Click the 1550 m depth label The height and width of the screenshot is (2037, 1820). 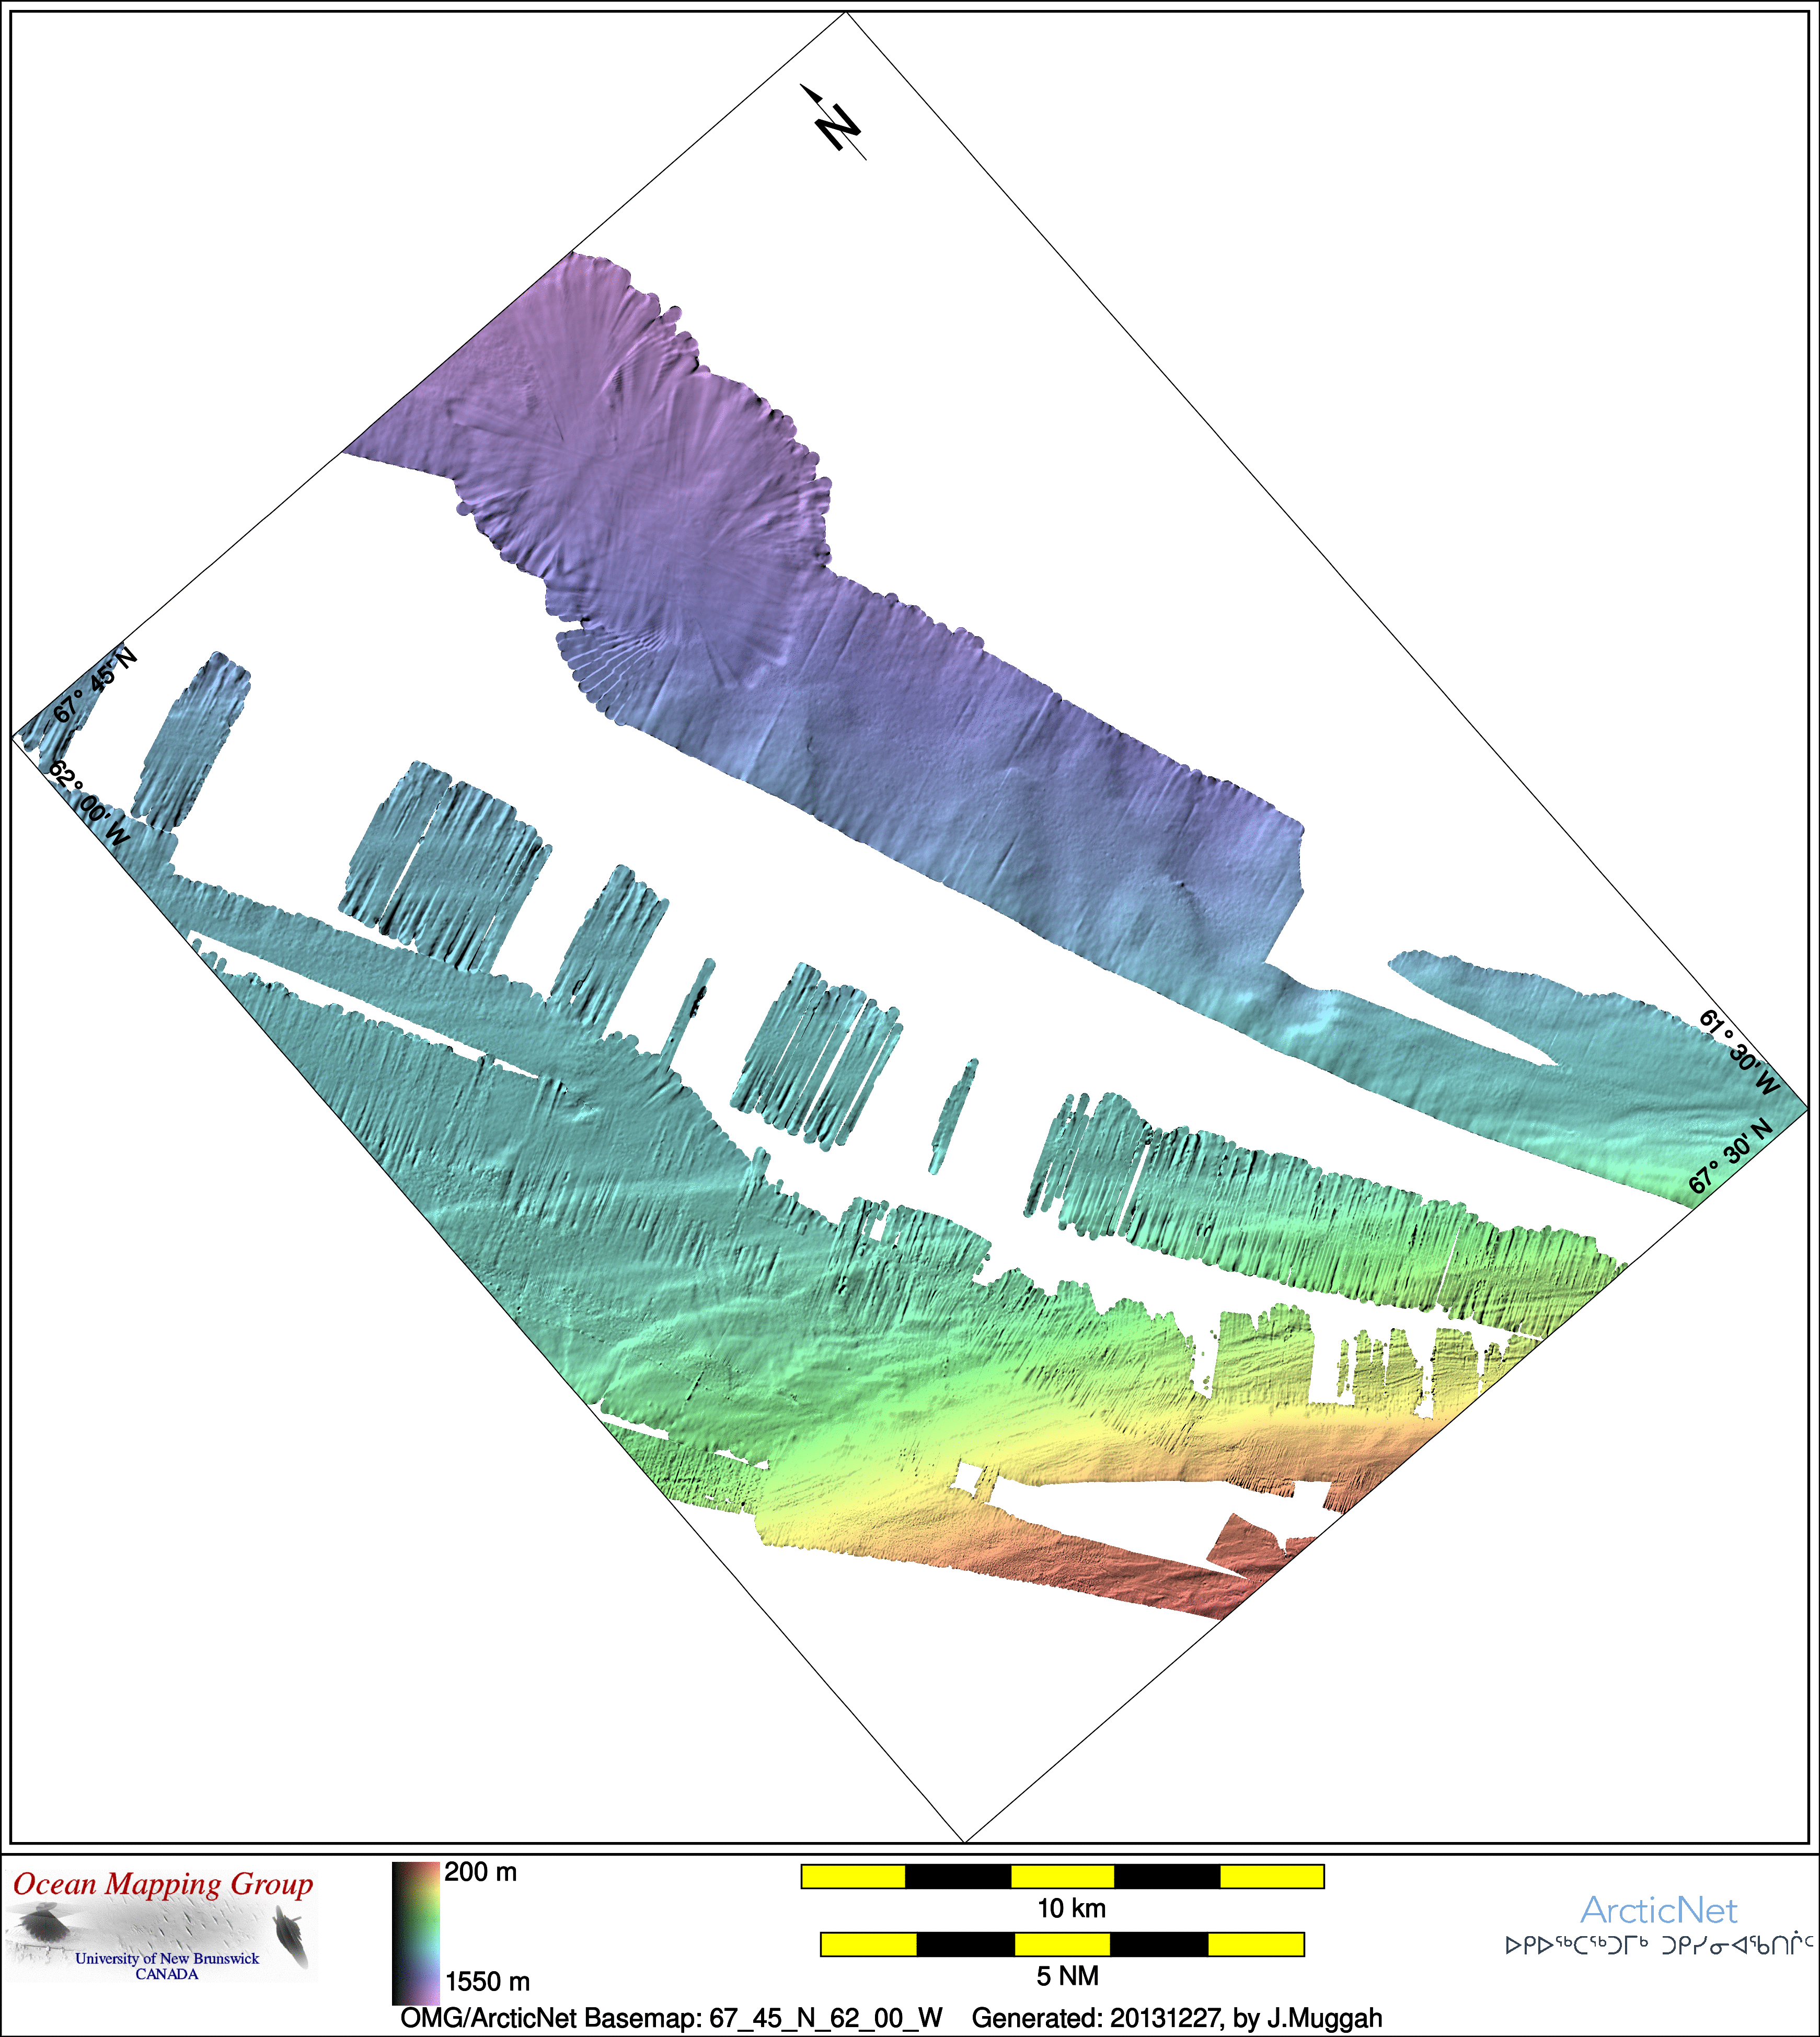coord(488,1982)
